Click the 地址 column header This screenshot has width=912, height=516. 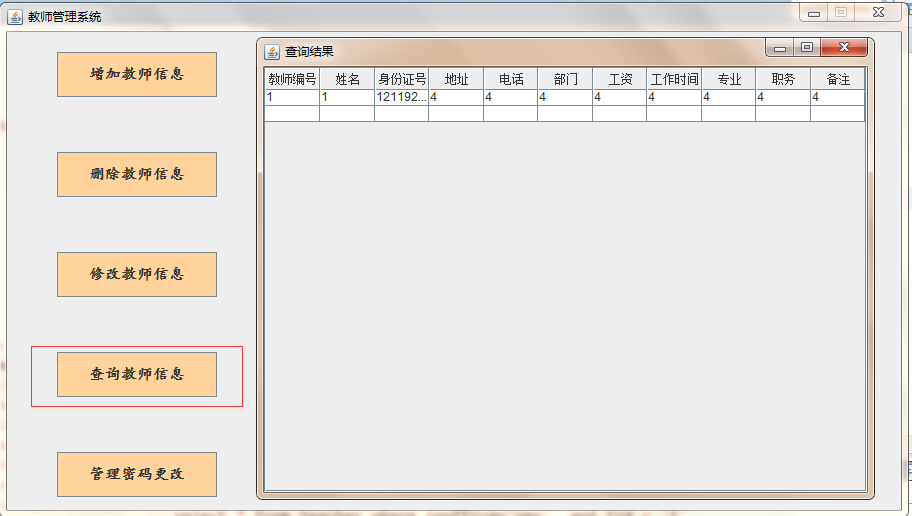[x=456, y=79]
